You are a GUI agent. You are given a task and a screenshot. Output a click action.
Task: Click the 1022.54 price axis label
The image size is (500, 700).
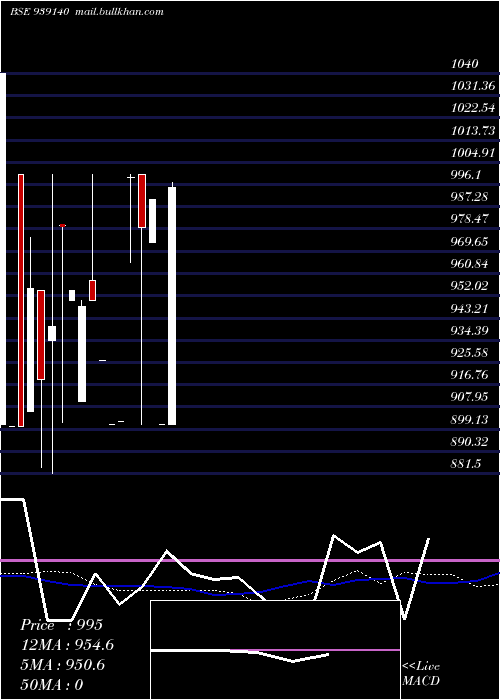473,108
